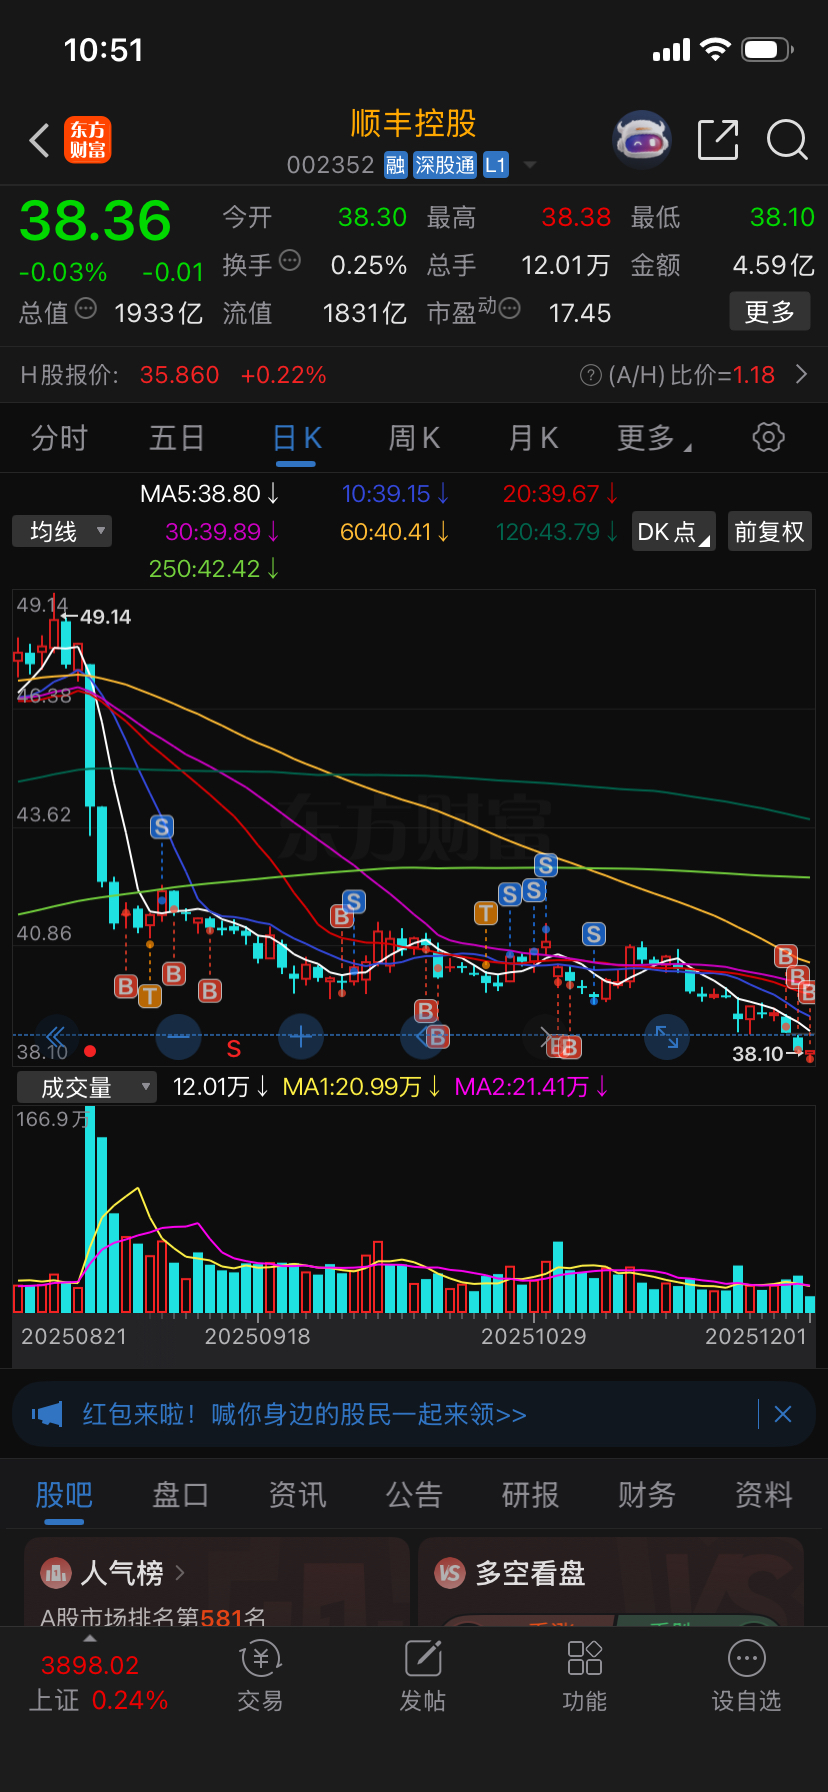Viewport: 828px width, 1792px height.
Task: Switch to 月K chart tab
Action: pos(533,438)
